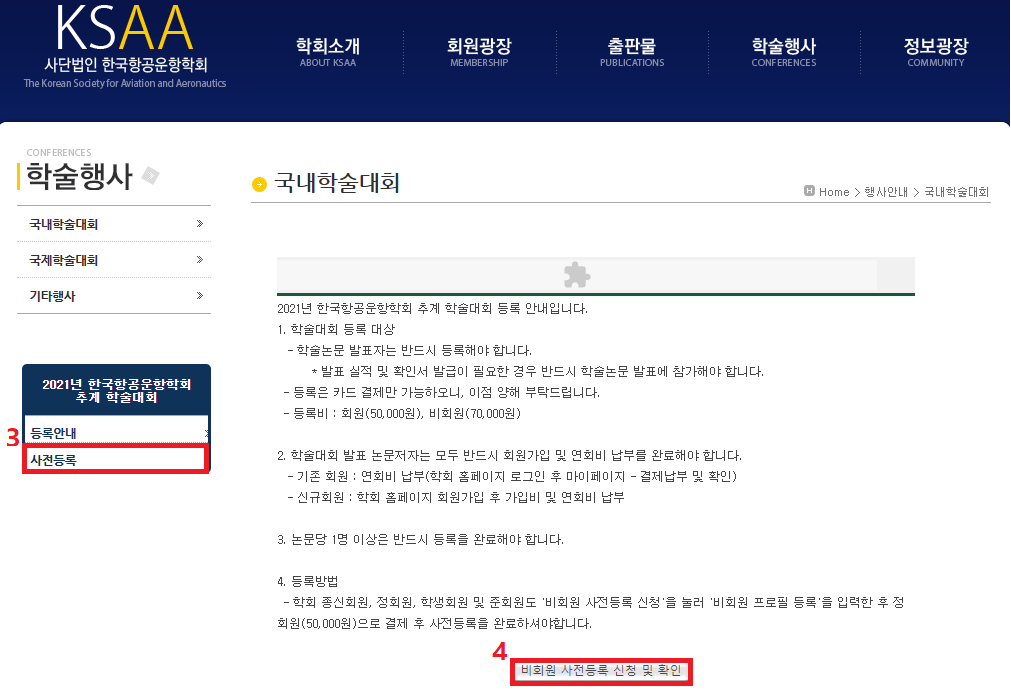Expand the 기타행사 sidebar arrow
The width and height of the screenshot is (1011, 690).
click(x=200, y=296)
